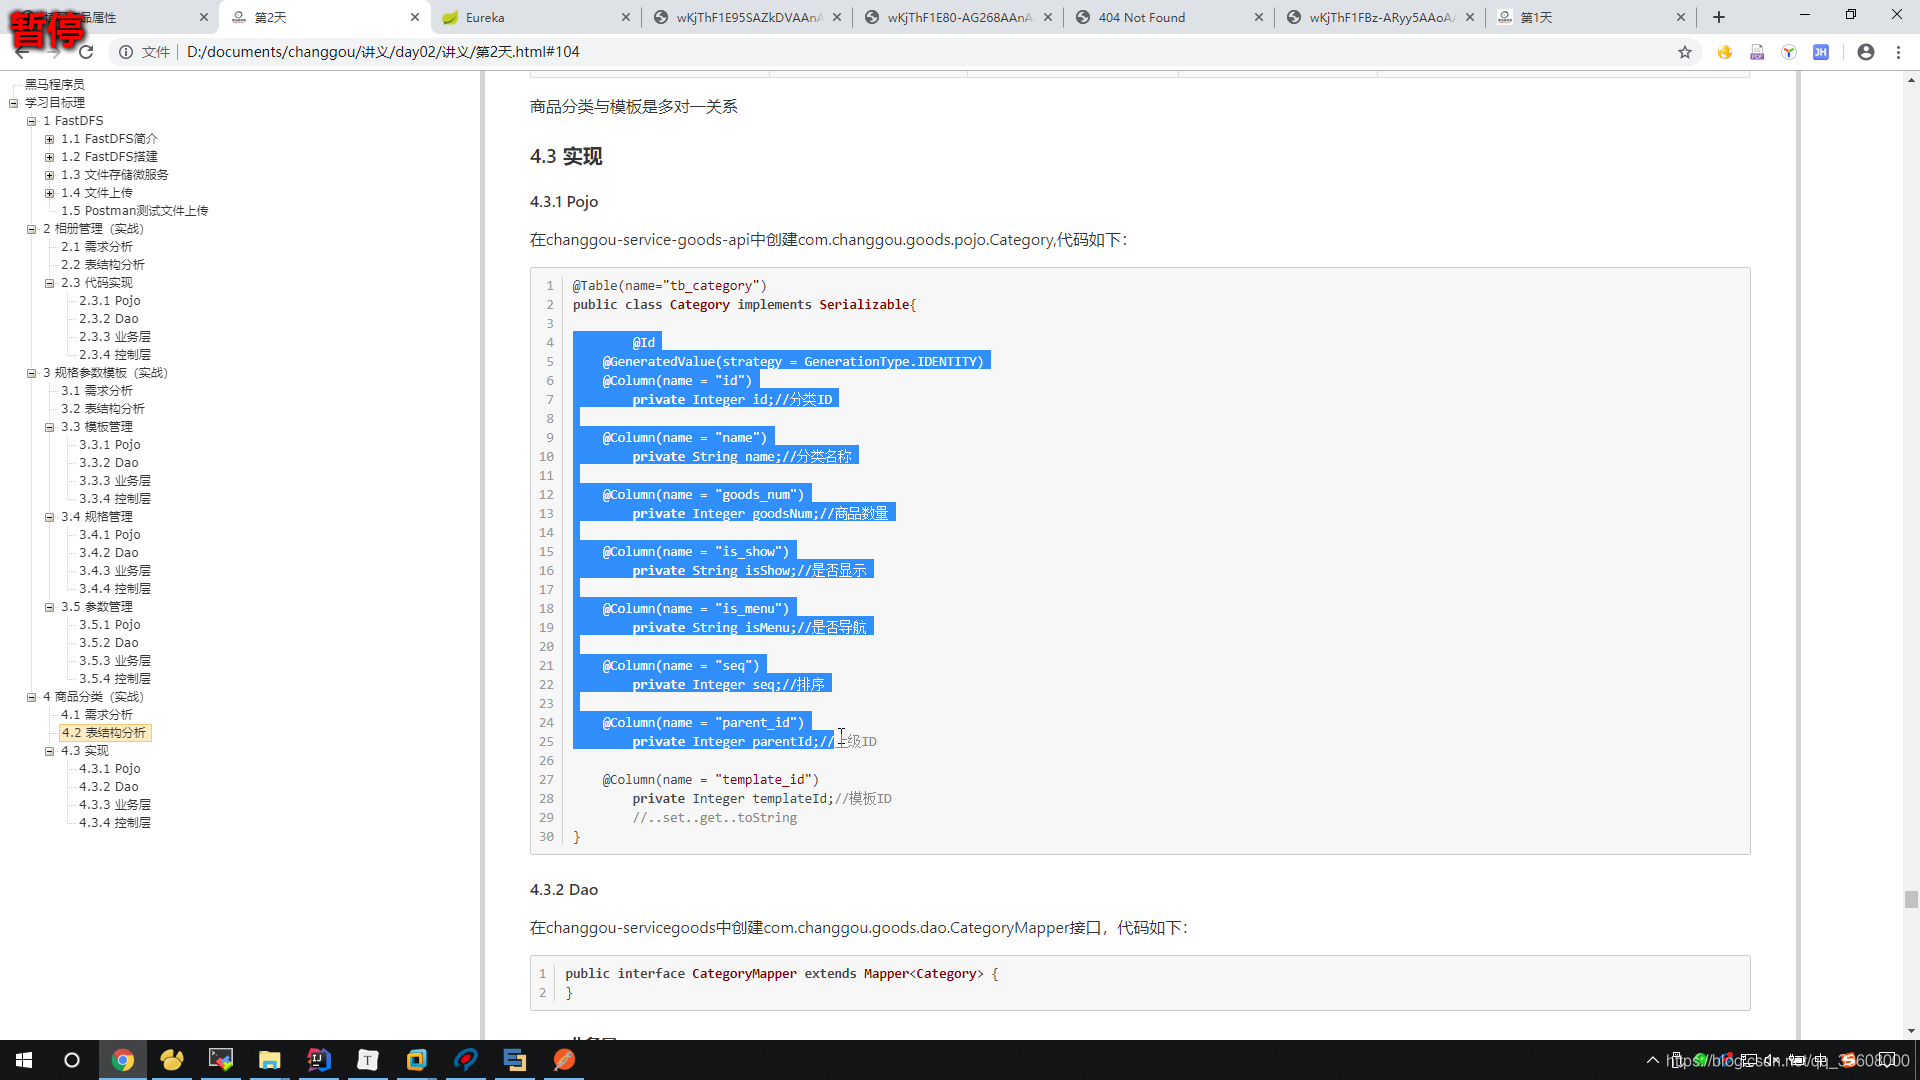This screenshot has height=1080, width=1920.
Task: Open the JH extension icon
Action: (1821, 52)
